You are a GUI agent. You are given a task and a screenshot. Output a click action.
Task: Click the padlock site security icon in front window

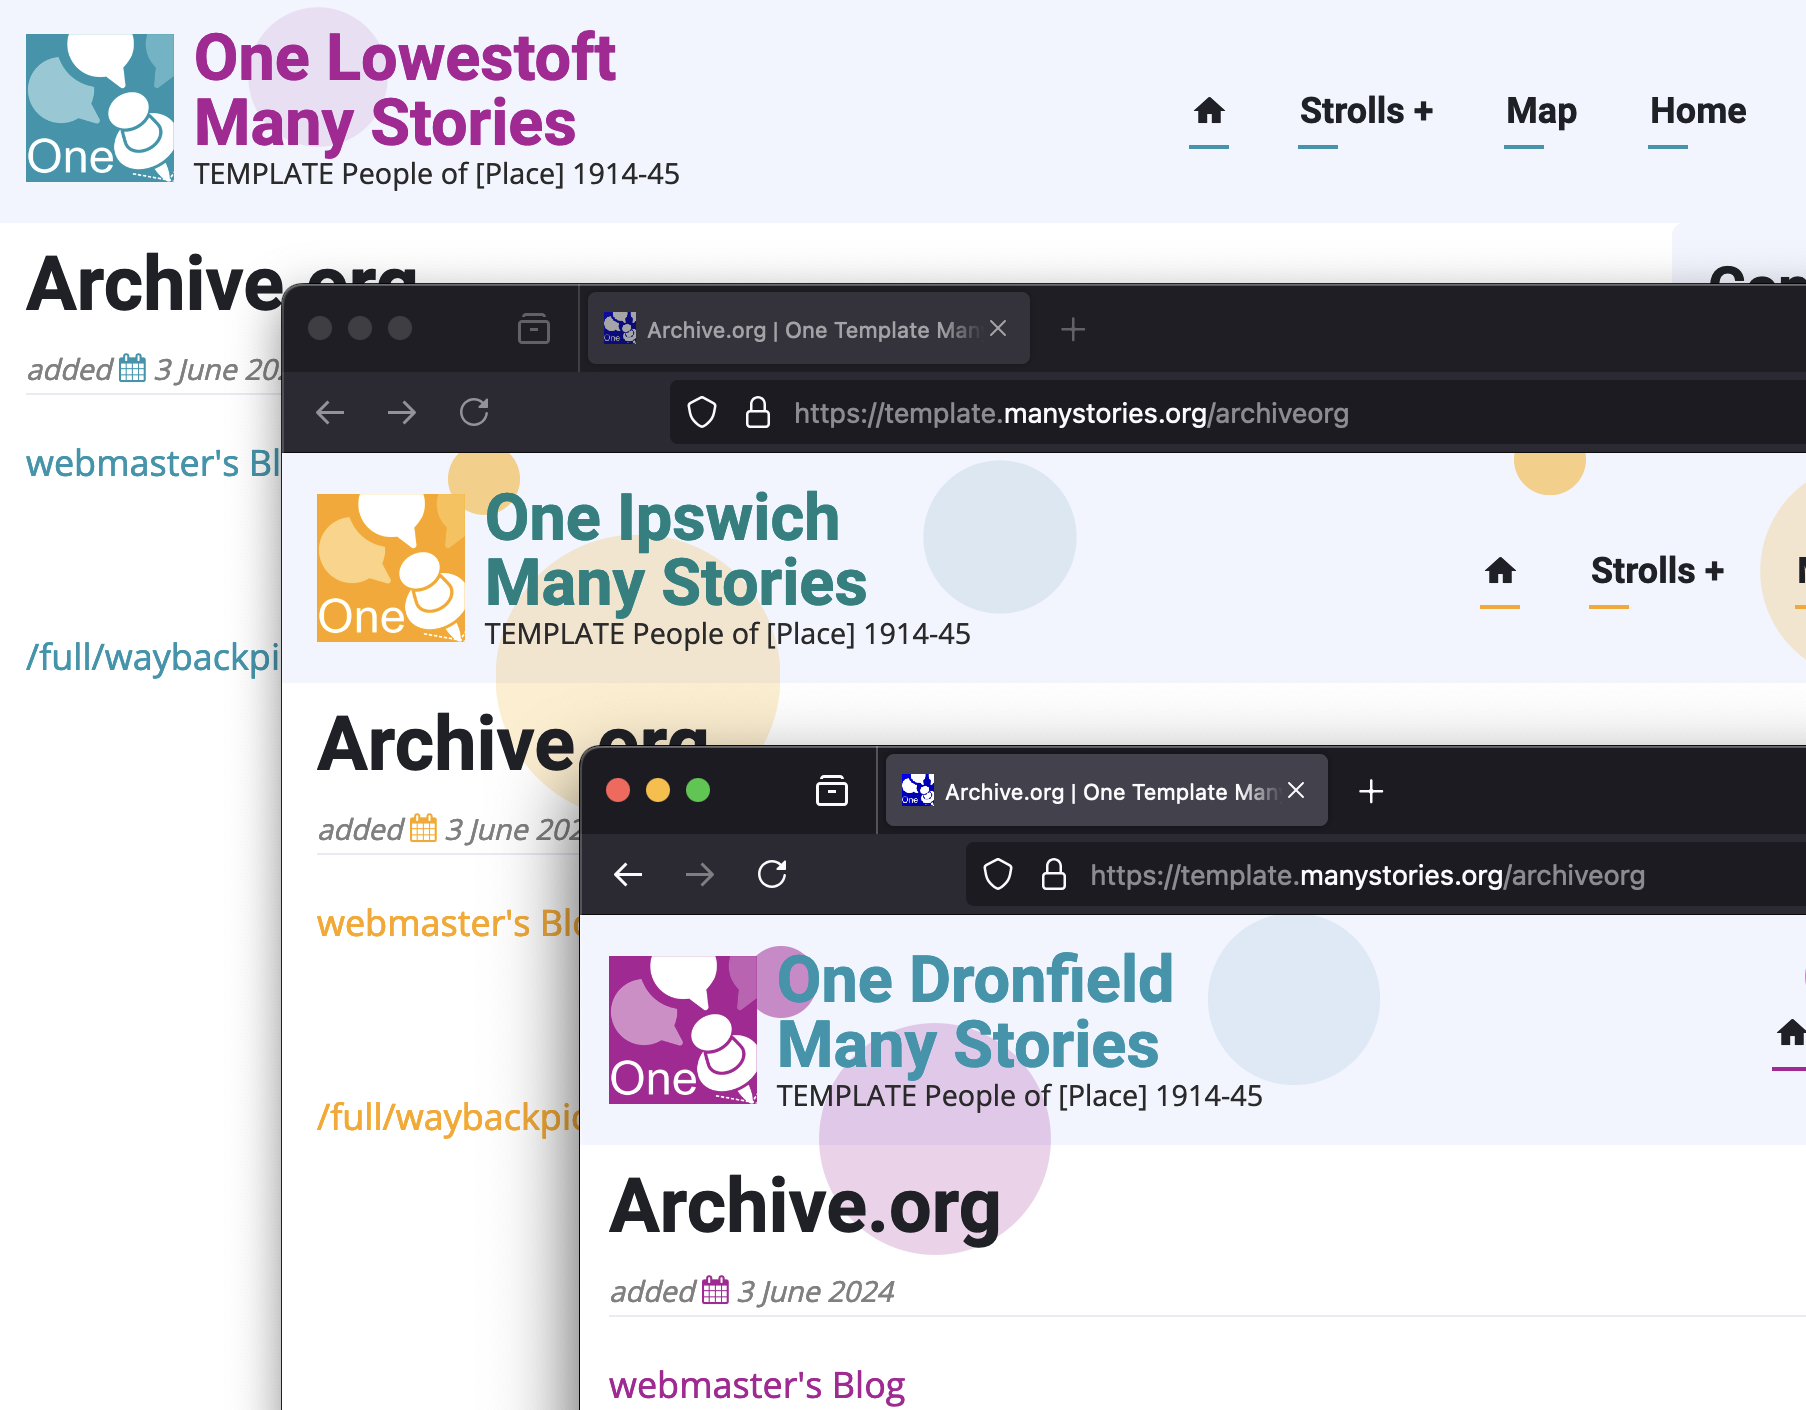pyautogui.click(x=1053, y=875)
